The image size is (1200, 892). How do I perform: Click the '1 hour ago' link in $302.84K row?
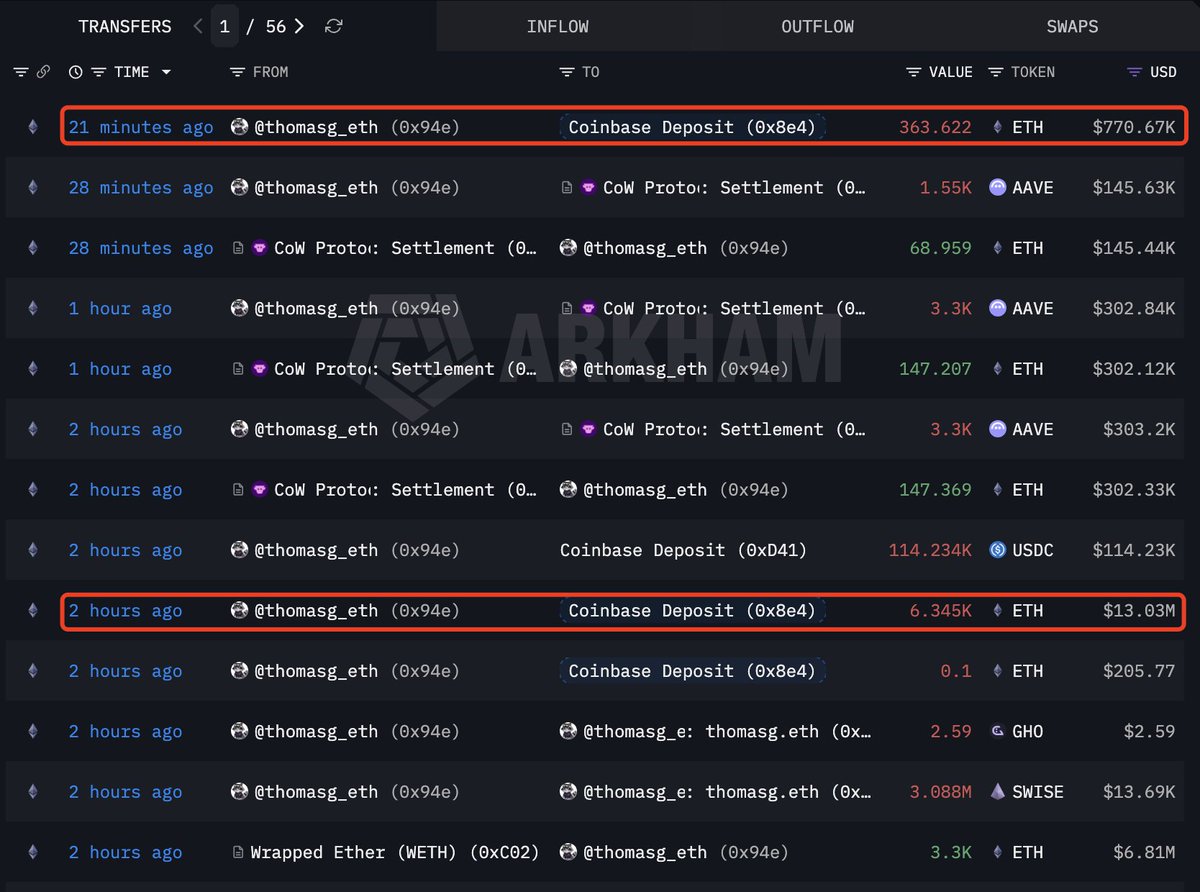(120, 308)
